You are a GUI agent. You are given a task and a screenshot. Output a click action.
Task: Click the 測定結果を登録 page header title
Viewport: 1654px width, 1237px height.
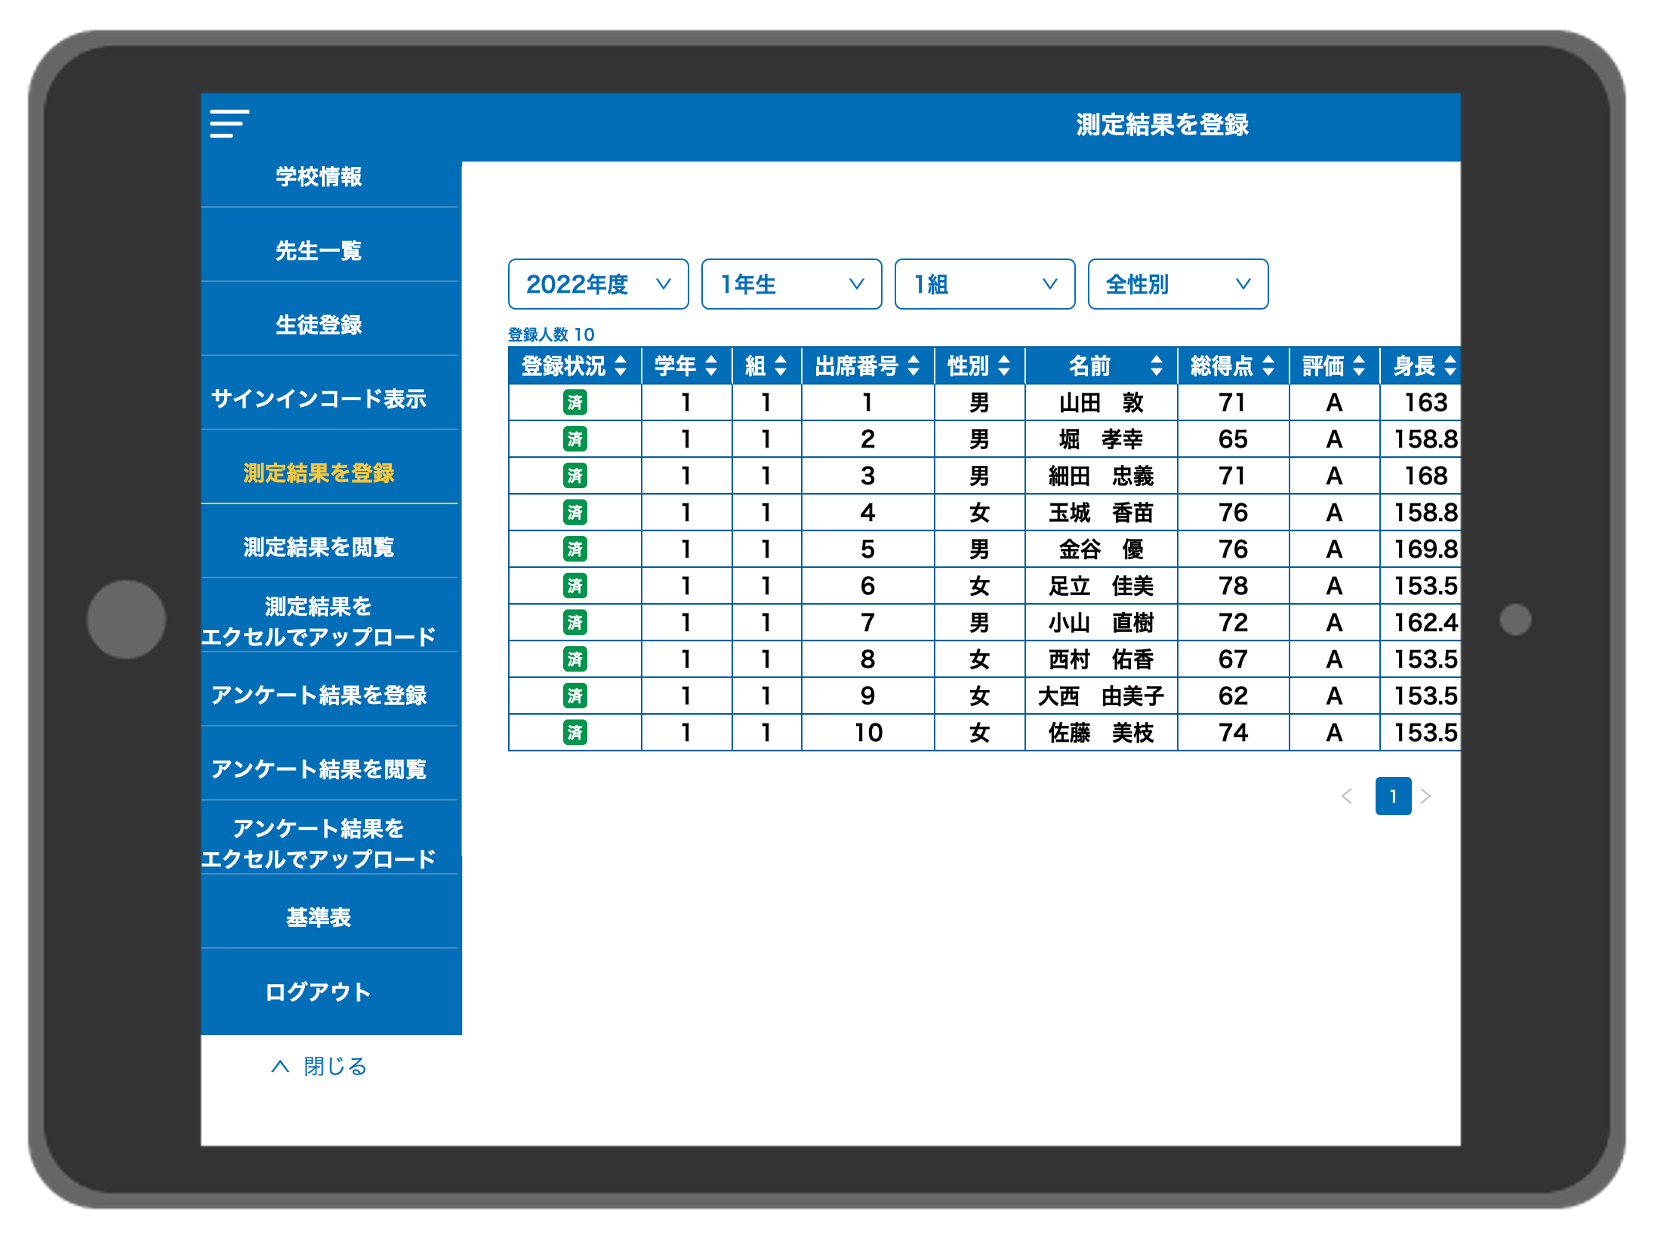[x=1162, y=125]
